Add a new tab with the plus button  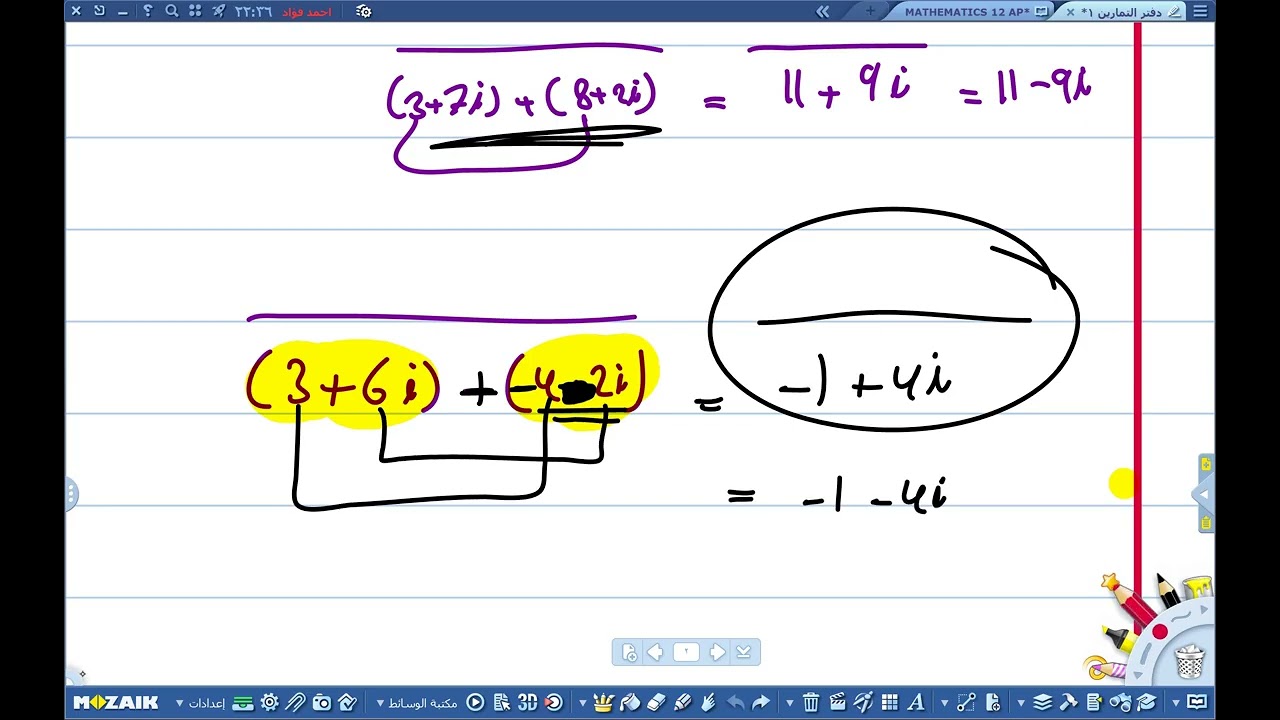(x=870, y=11)
